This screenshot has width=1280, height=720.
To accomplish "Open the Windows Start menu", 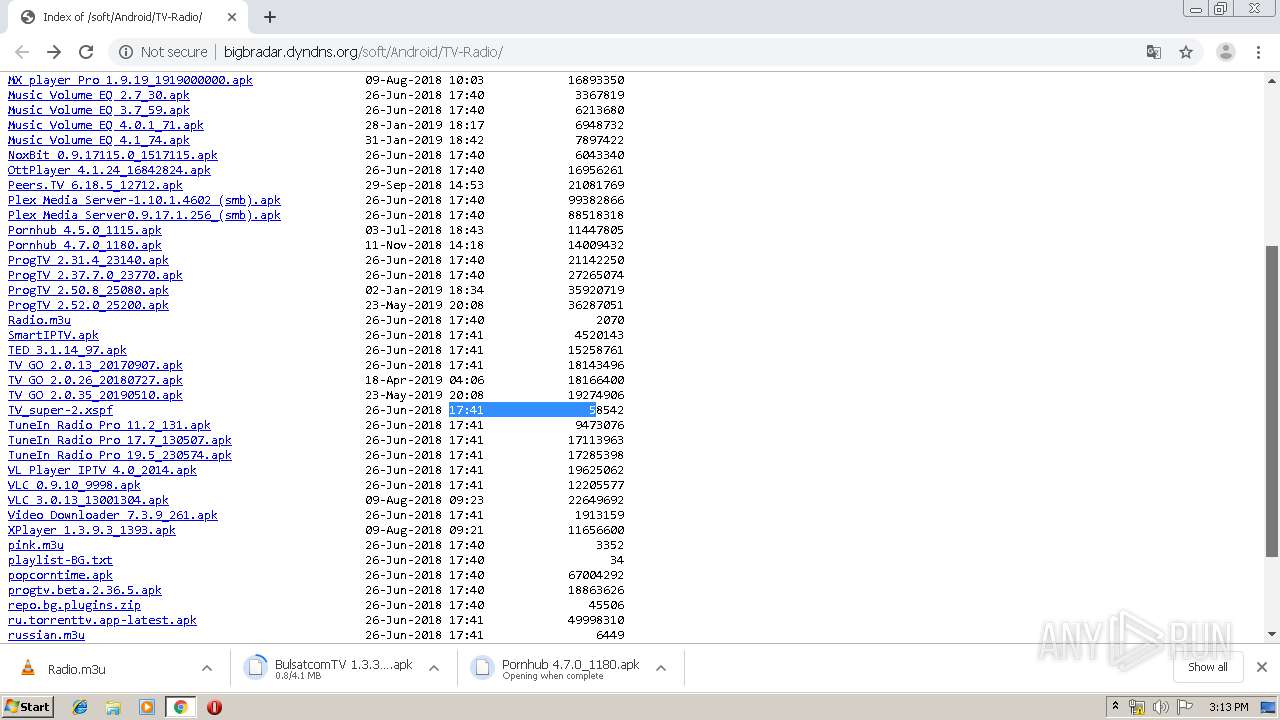I will (28, 707).
